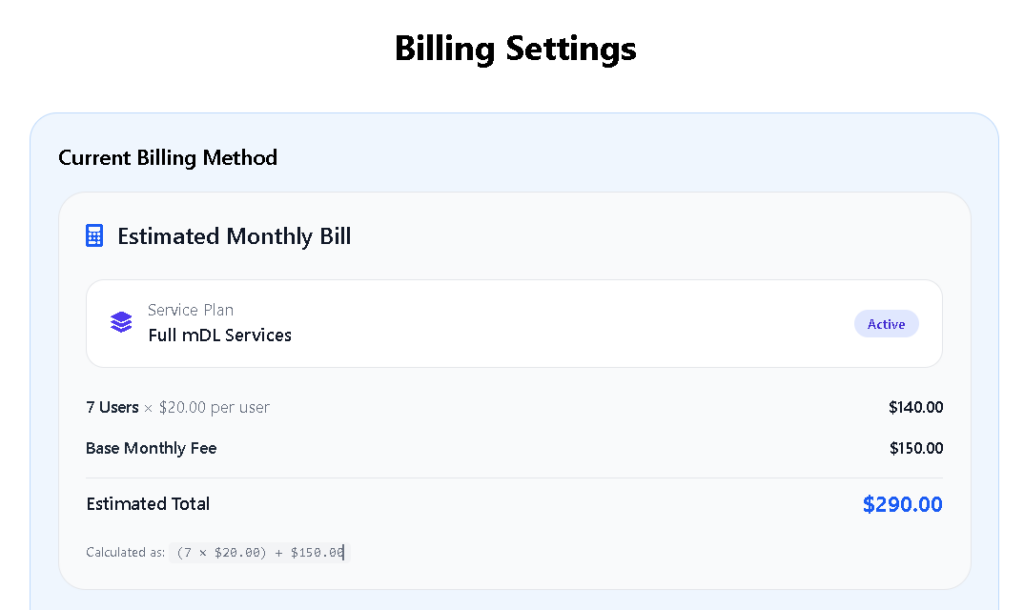Click the $20.00 per user text

tap(214, 408)
